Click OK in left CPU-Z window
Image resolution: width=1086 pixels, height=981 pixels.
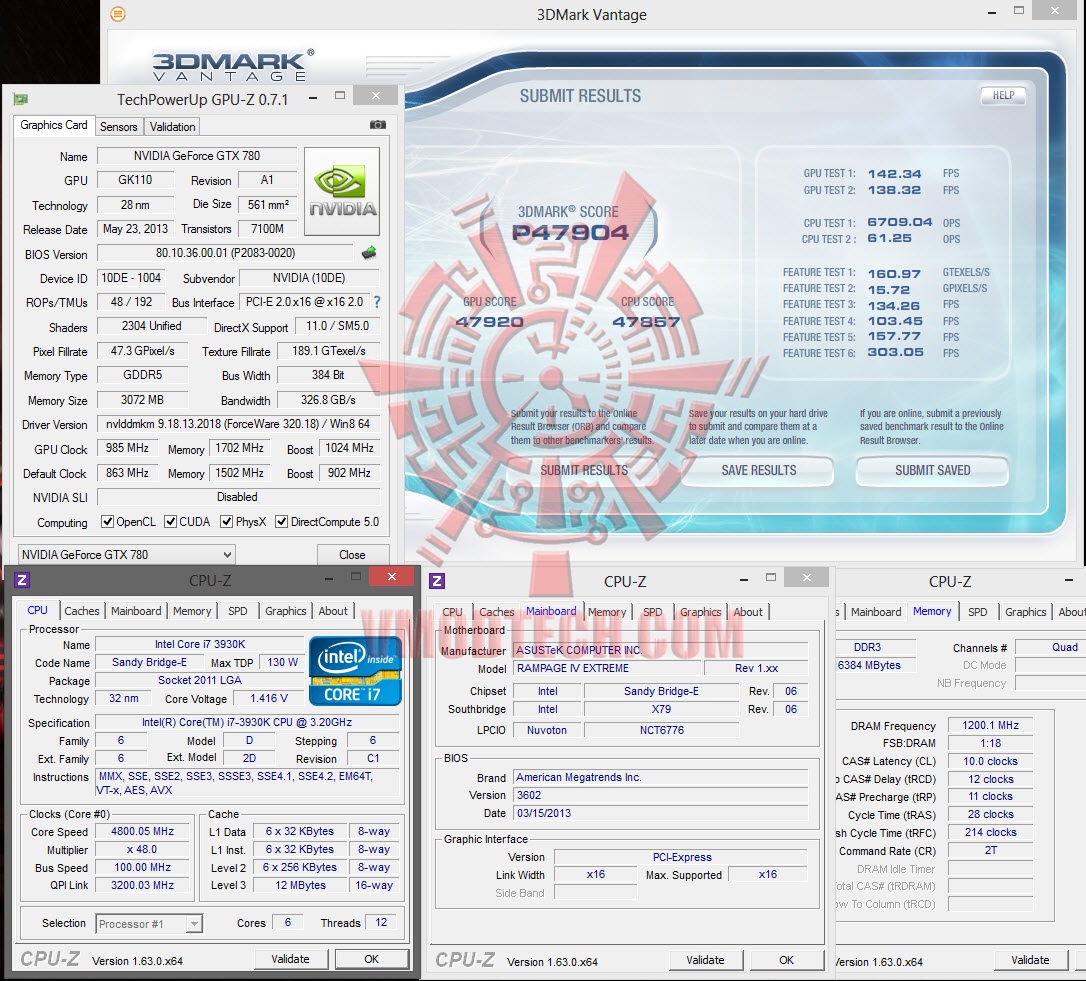point(372,959)
